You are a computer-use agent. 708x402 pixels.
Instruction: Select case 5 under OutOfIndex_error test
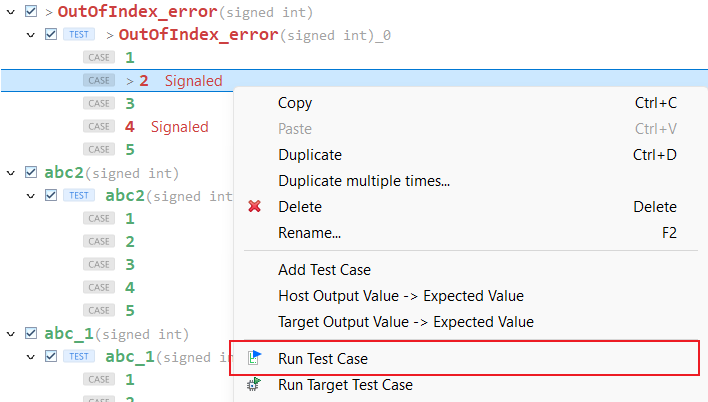point(130,150)
